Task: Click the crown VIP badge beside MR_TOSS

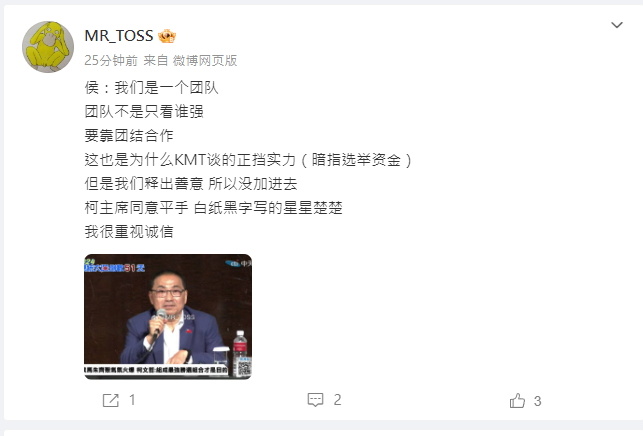Action: [167, 37]
